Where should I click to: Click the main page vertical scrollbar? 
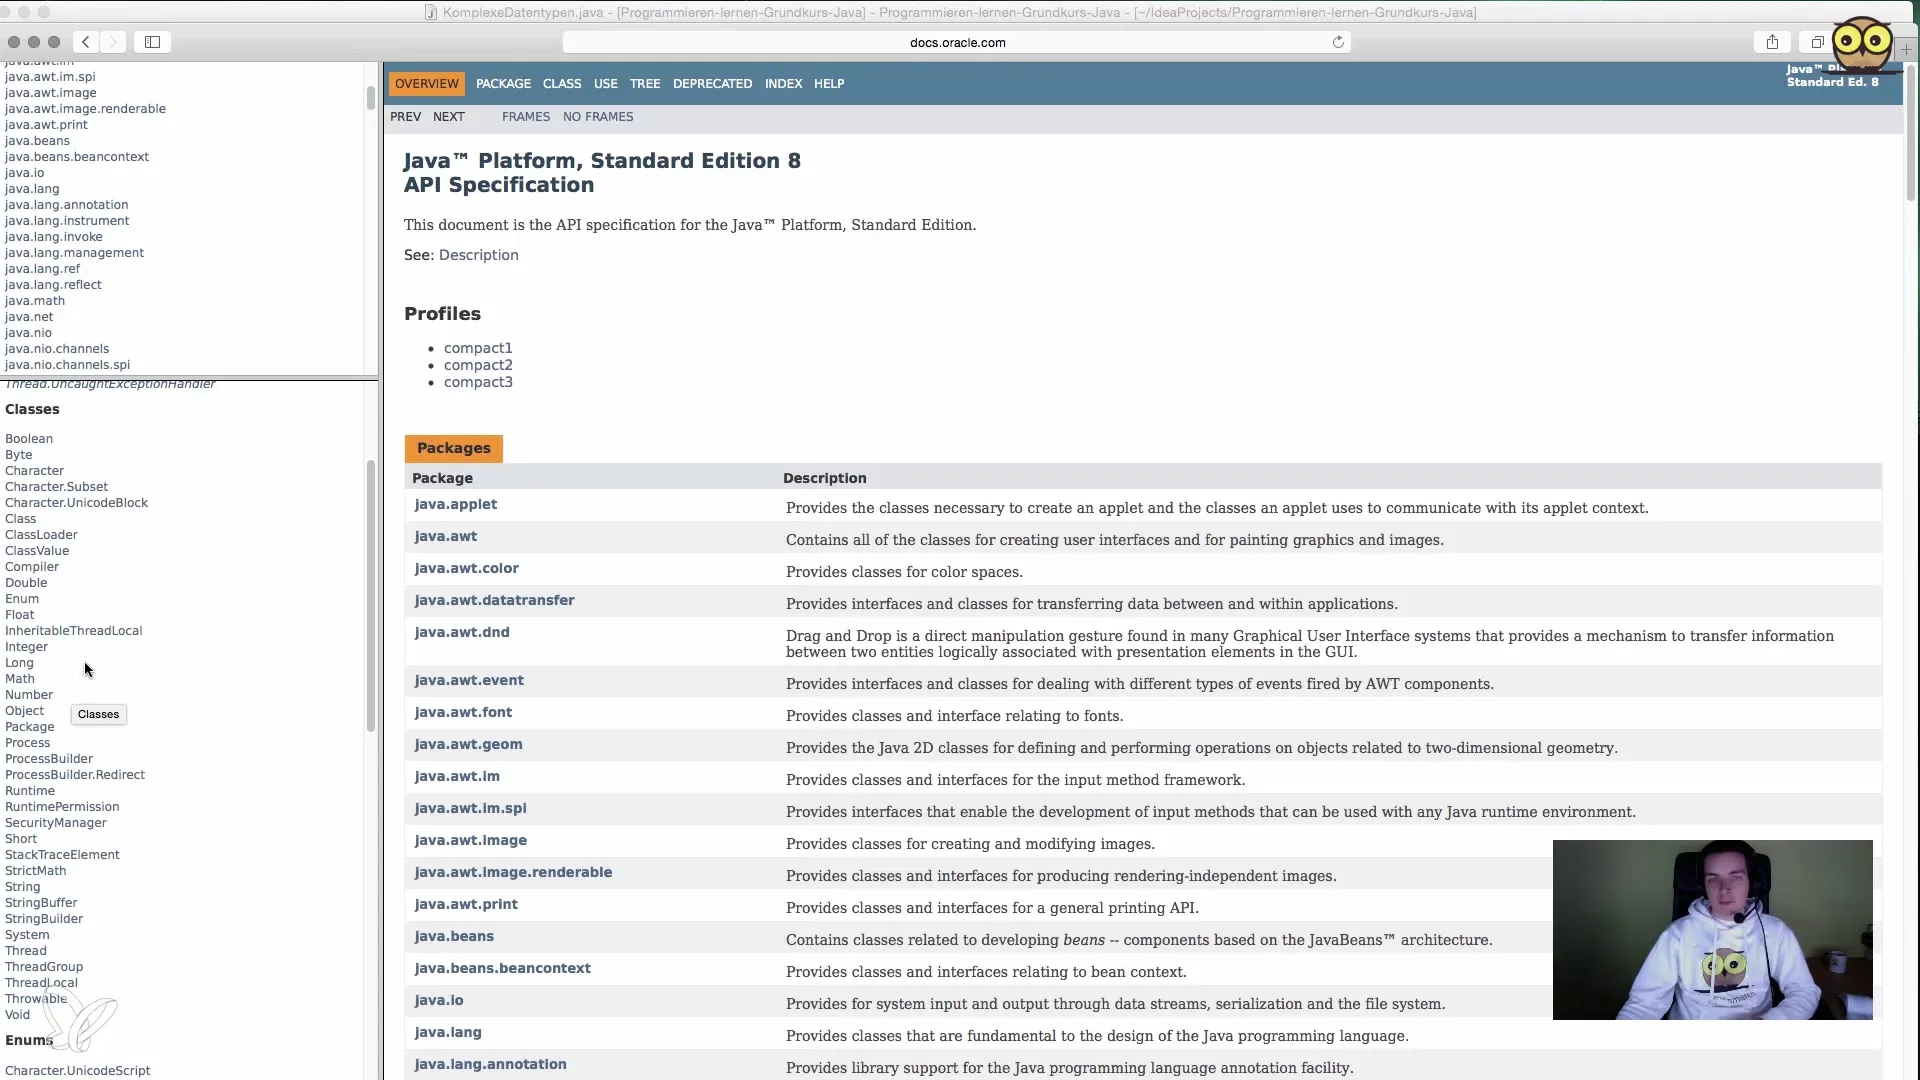tap(1911, 132)
